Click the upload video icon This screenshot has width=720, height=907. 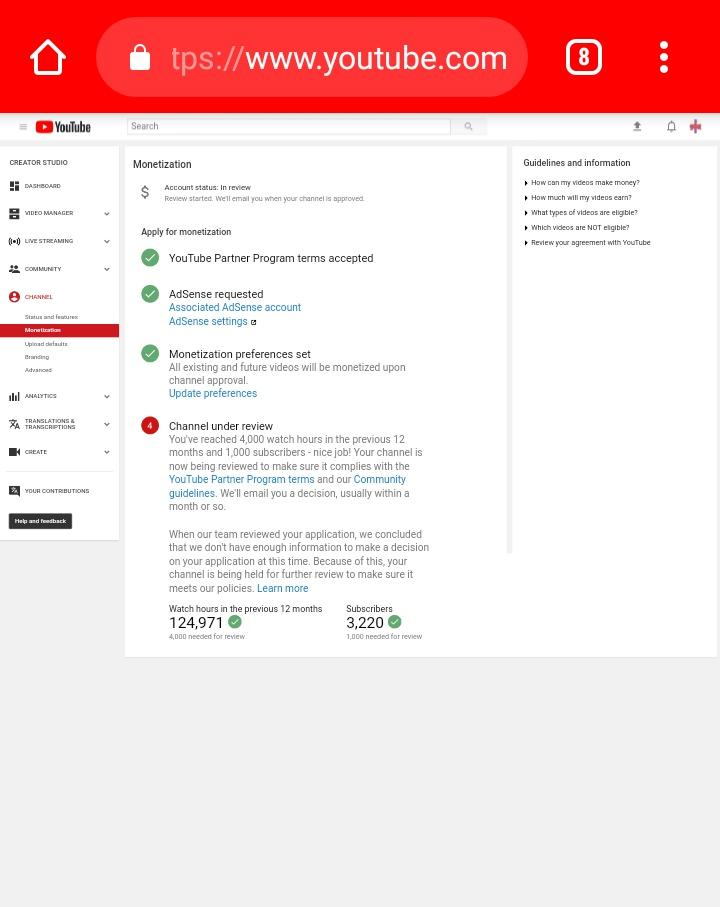[x=637, y=126]
